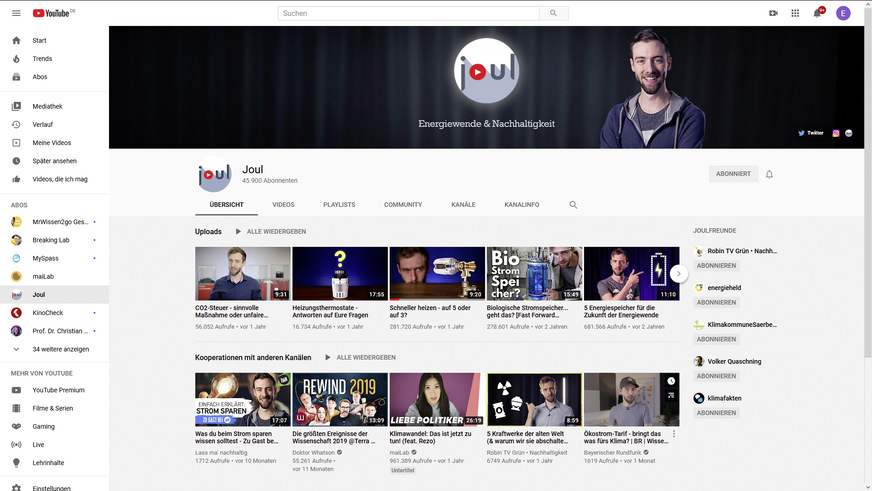
Task: Open the YouTube apps grid
Action: (x=795, y=13)
